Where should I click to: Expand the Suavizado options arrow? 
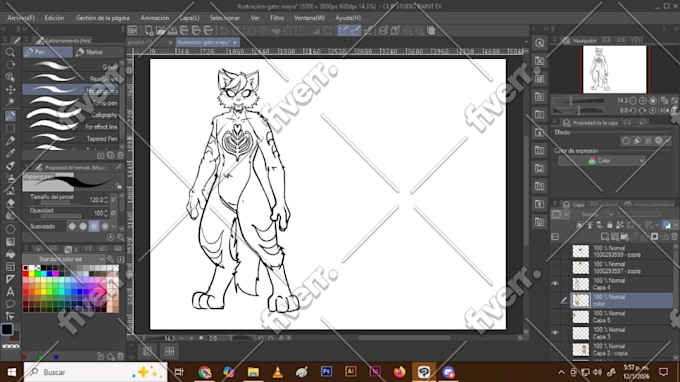tap(114, 226)
